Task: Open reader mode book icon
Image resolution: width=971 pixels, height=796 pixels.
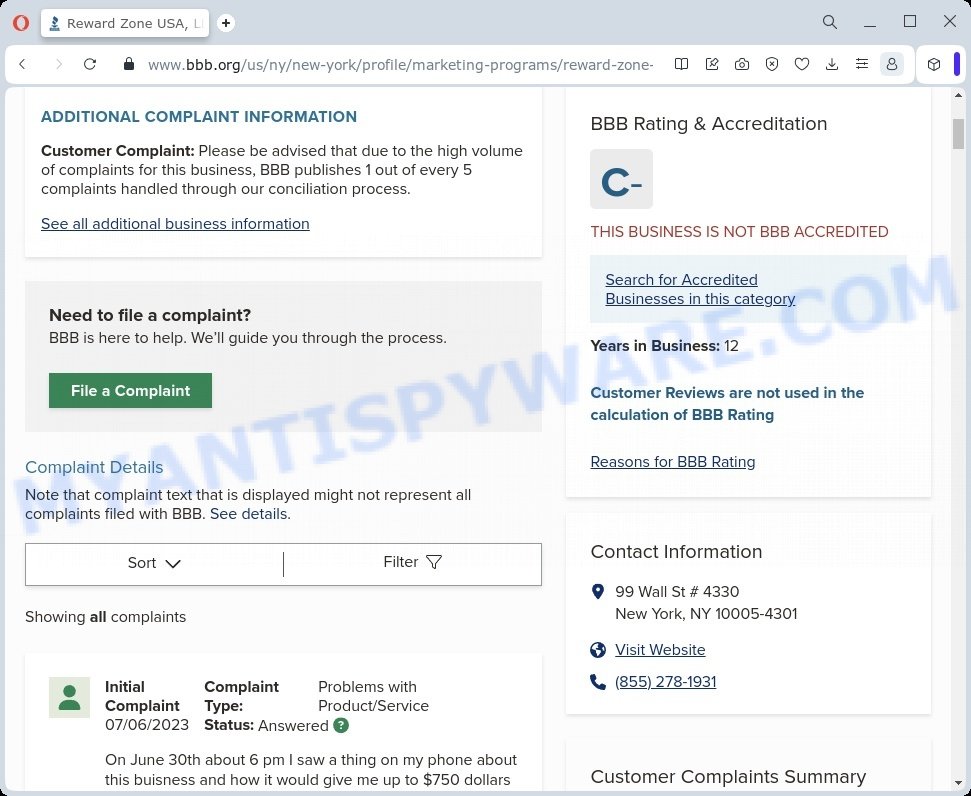Action: tap(681, 64)
